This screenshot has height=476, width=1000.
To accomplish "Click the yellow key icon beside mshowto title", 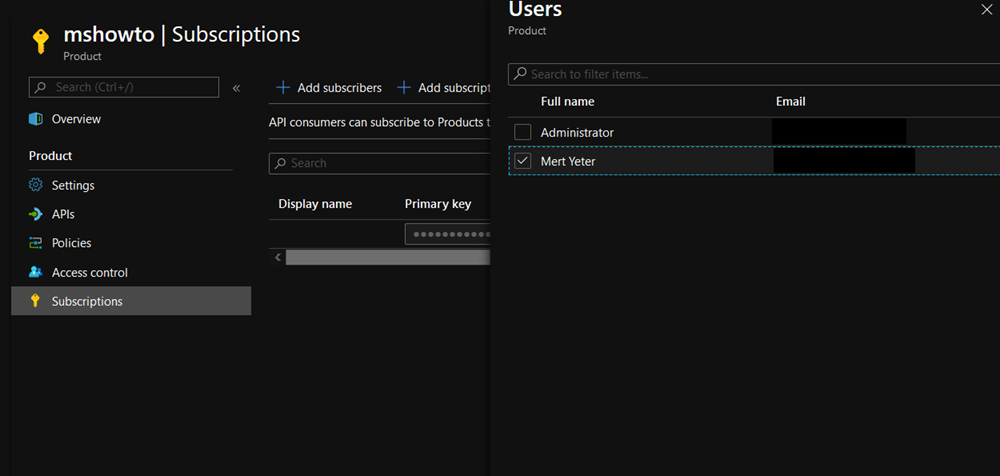I will click(x=40, y=41).
